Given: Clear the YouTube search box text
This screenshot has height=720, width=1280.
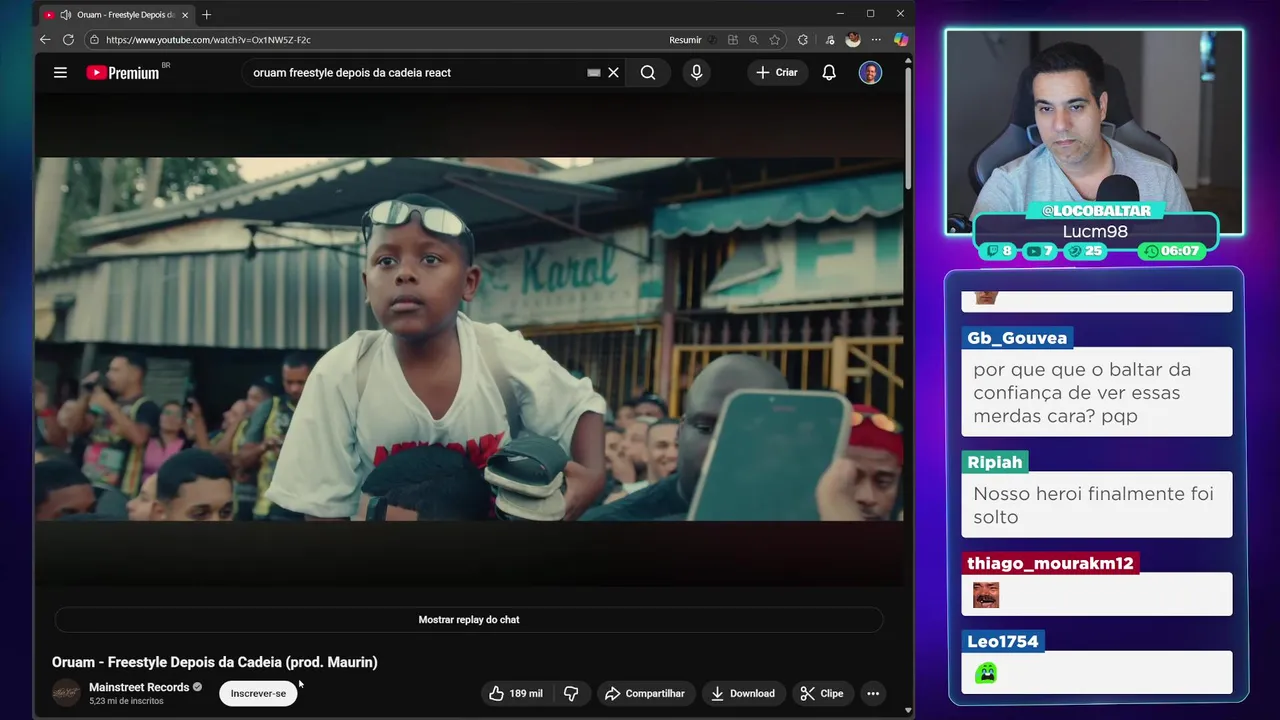Looking at the screenshot, I should tap(614, 72).
